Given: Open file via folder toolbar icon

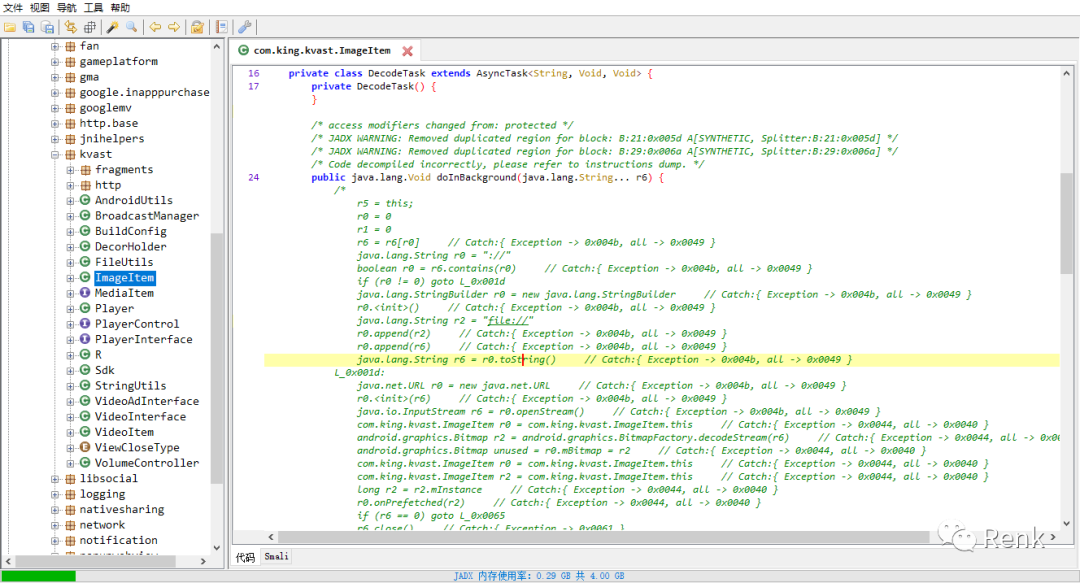Looking at the screenshot, I should click(x=10, y=27).
